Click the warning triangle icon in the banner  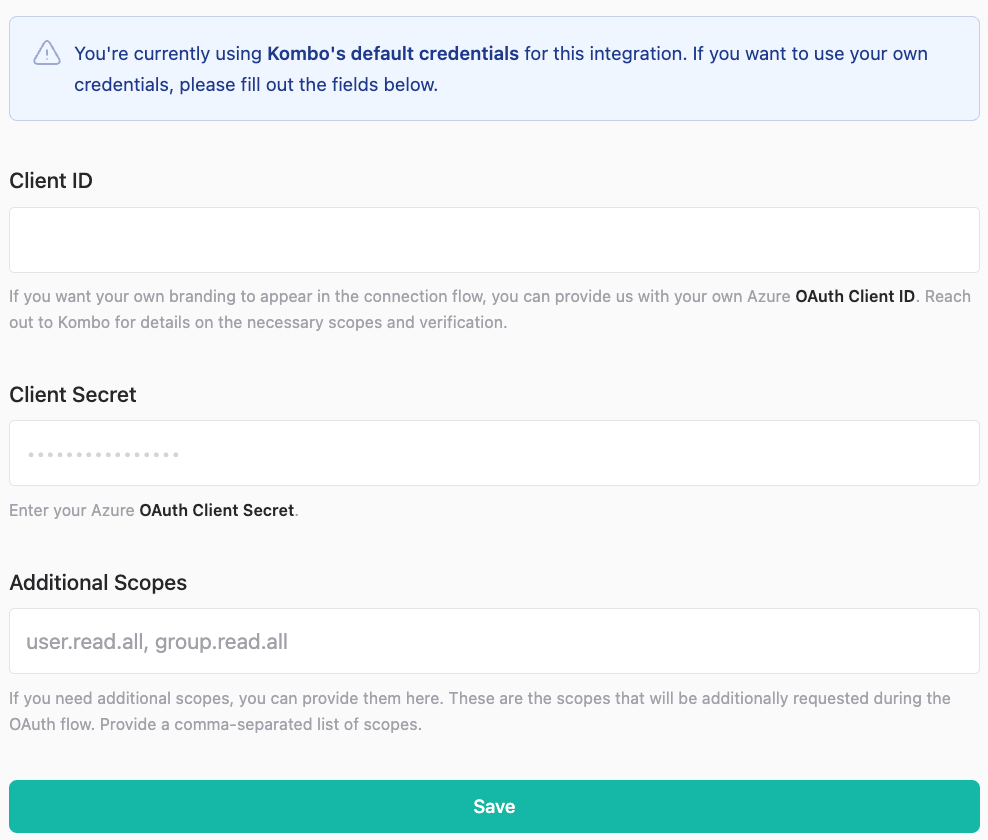click(x=46, y=54)
